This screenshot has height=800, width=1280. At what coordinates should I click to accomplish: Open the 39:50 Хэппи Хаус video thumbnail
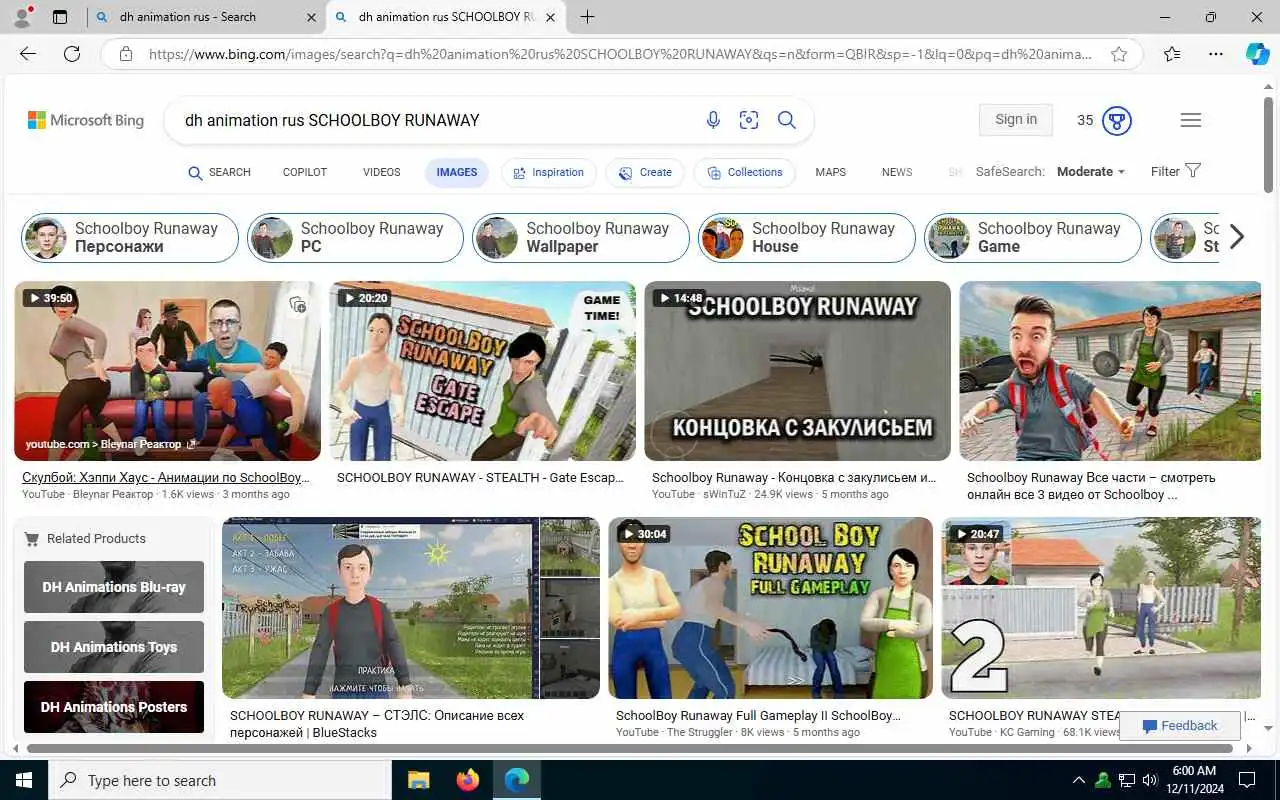click(x=168, y=371)
